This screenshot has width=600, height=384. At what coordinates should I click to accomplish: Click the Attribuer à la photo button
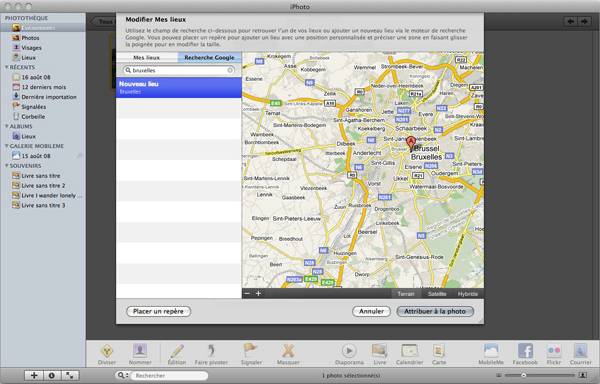tap(435, 311)
